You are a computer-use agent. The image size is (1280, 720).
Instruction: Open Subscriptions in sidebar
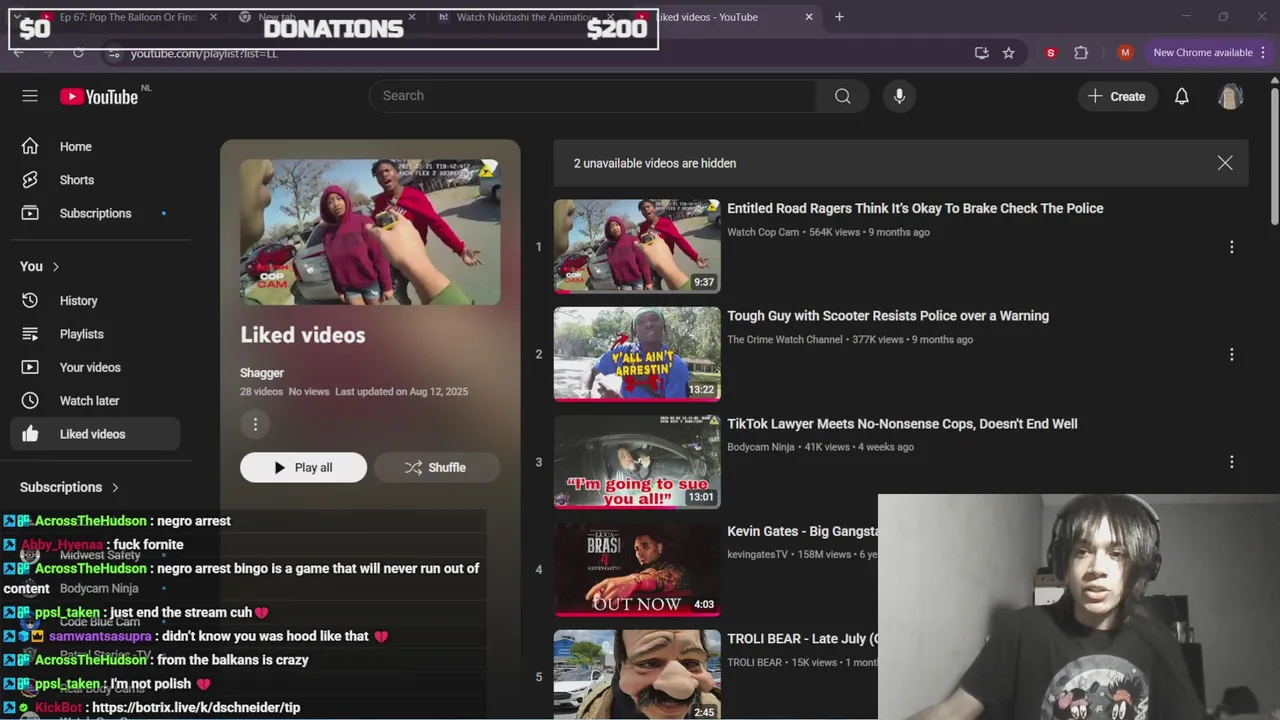tap(95, 213)
